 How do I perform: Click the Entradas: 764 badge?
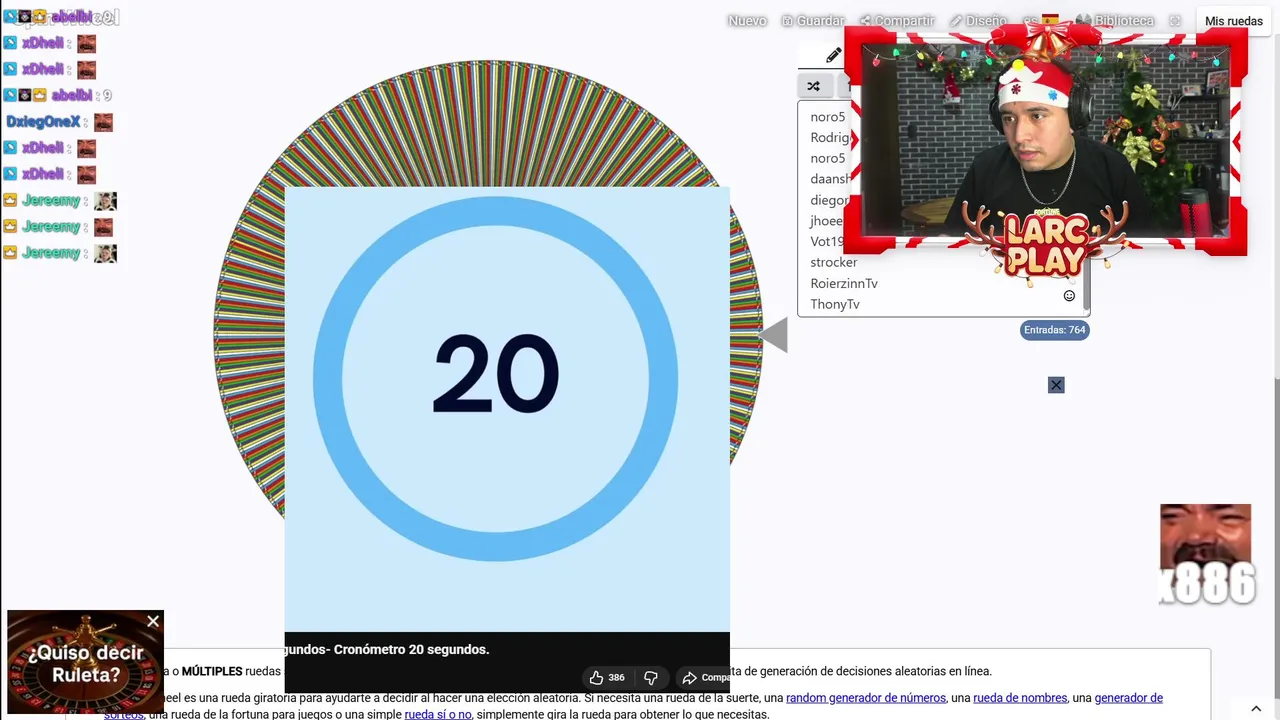tap(1054, 330)
